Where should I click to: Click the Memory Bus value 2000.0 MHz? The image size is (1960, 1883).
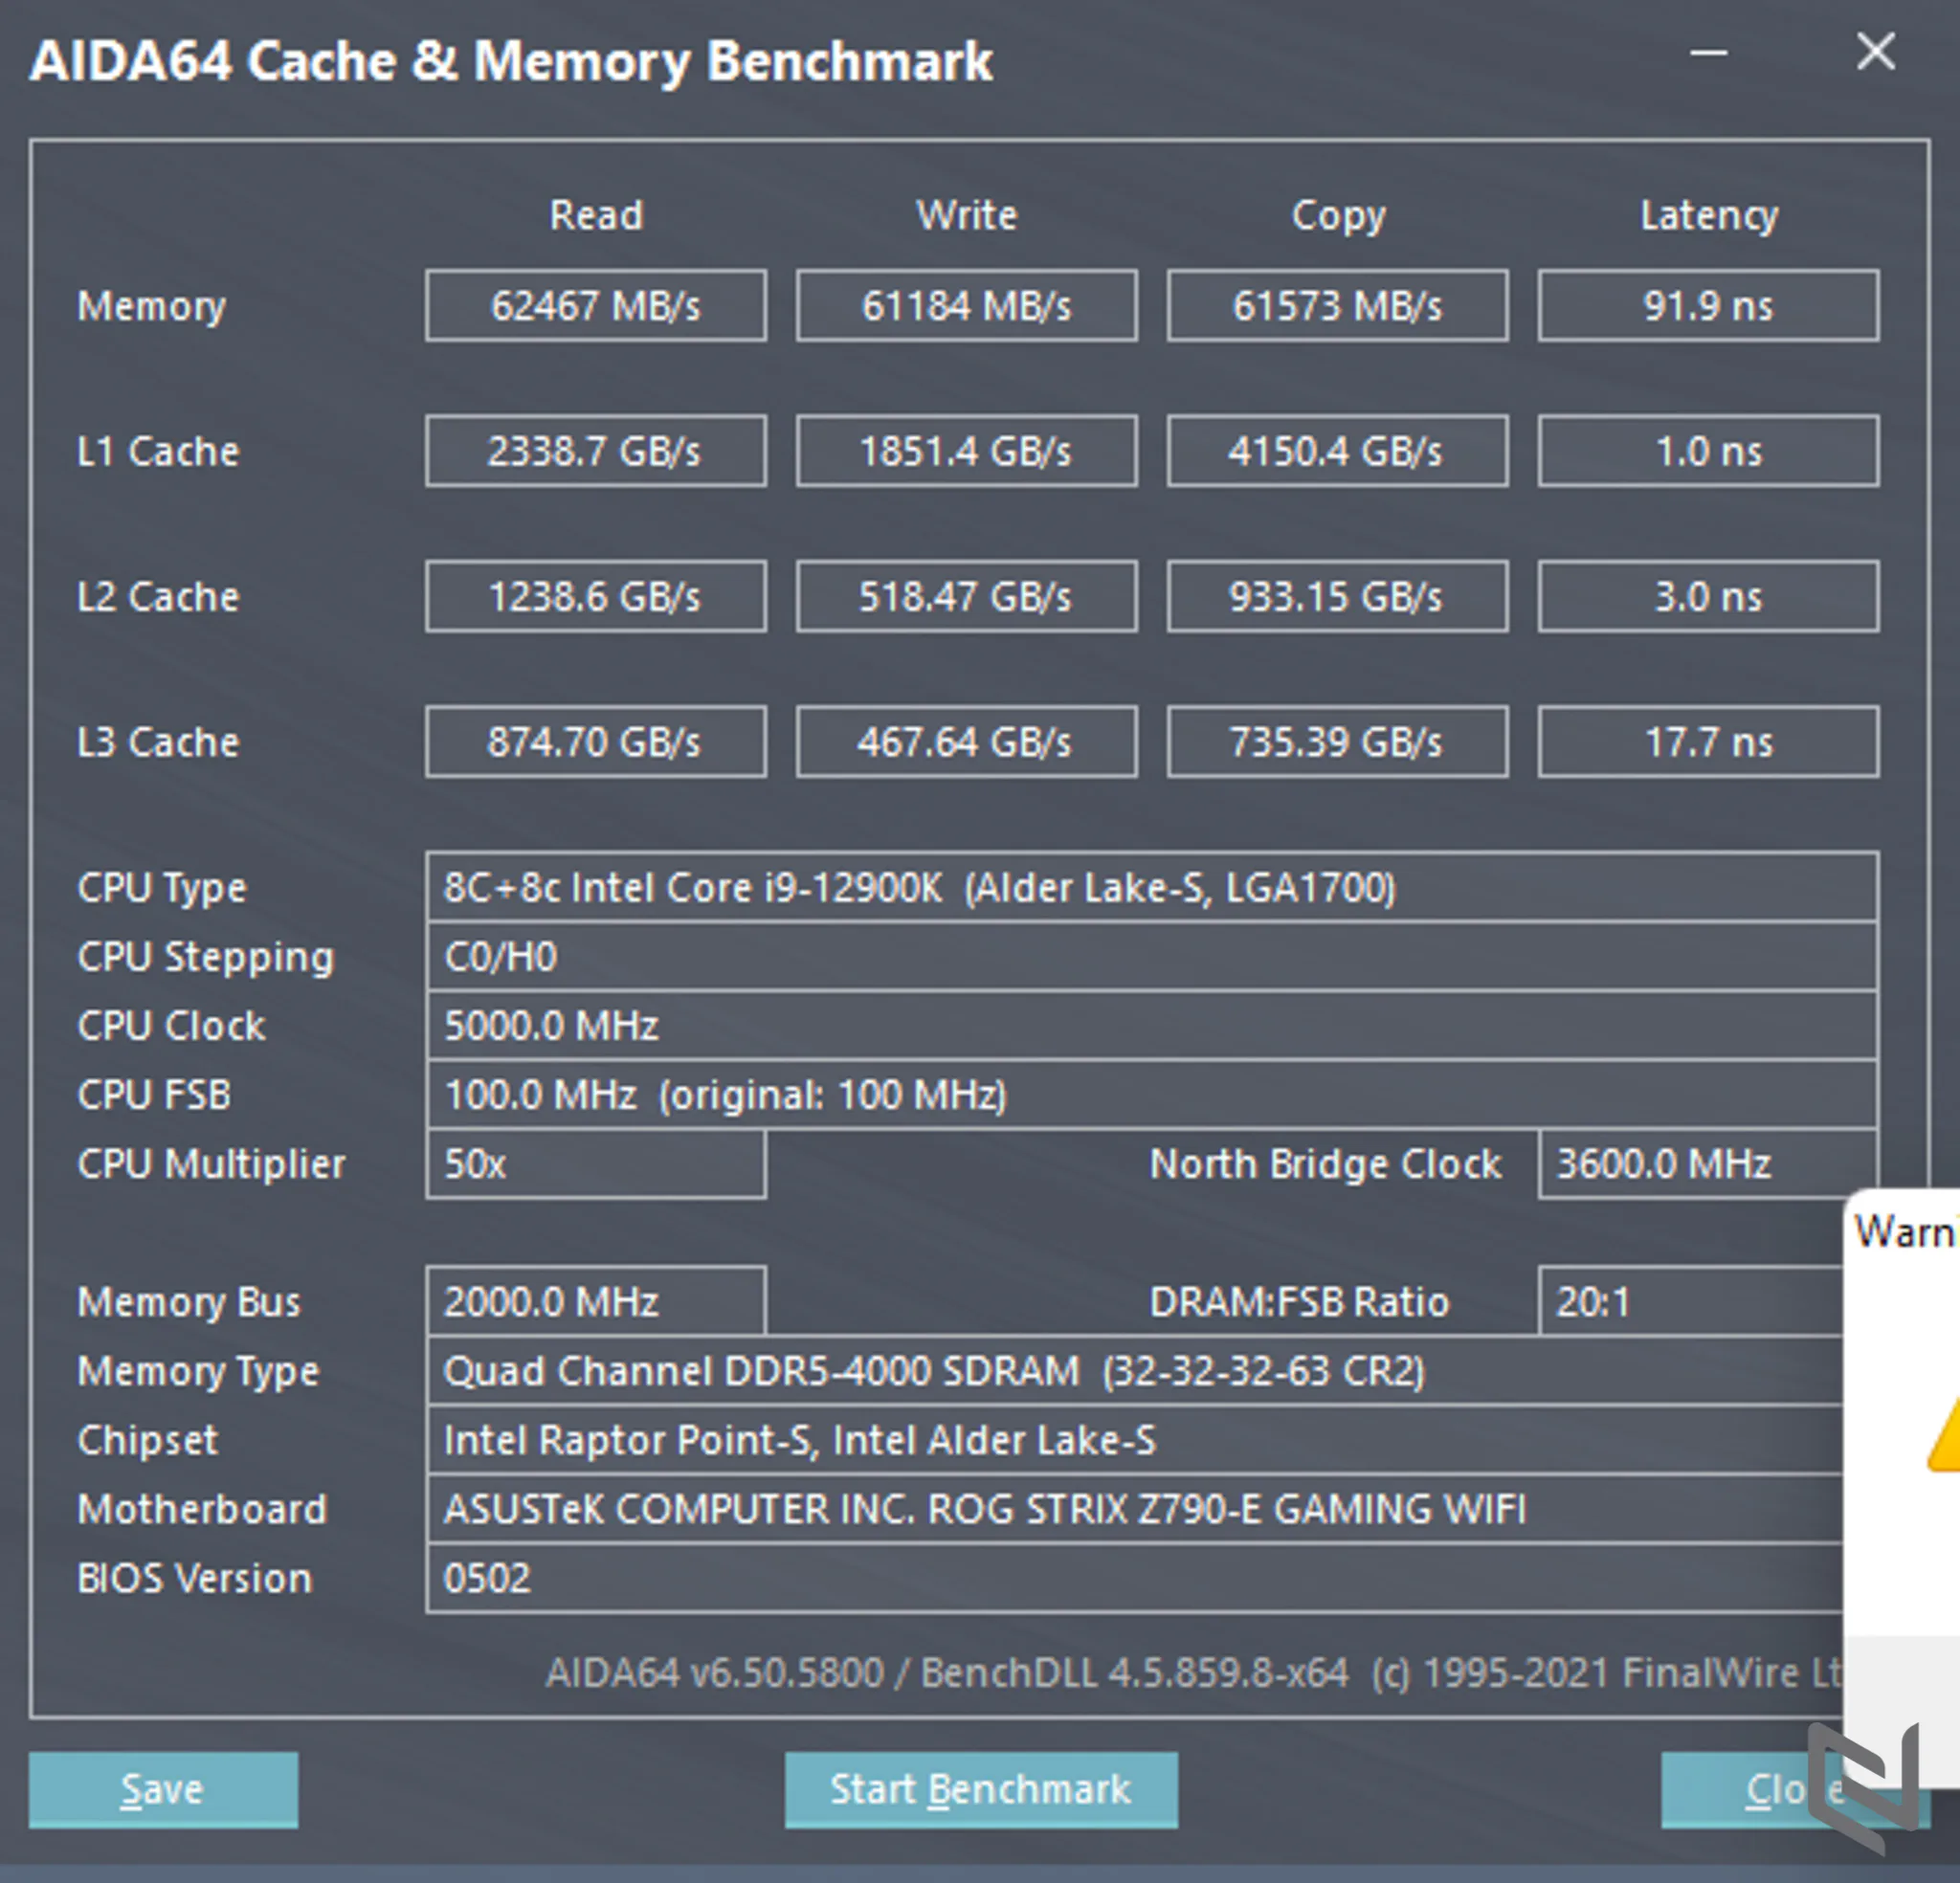coord(596,1301)
